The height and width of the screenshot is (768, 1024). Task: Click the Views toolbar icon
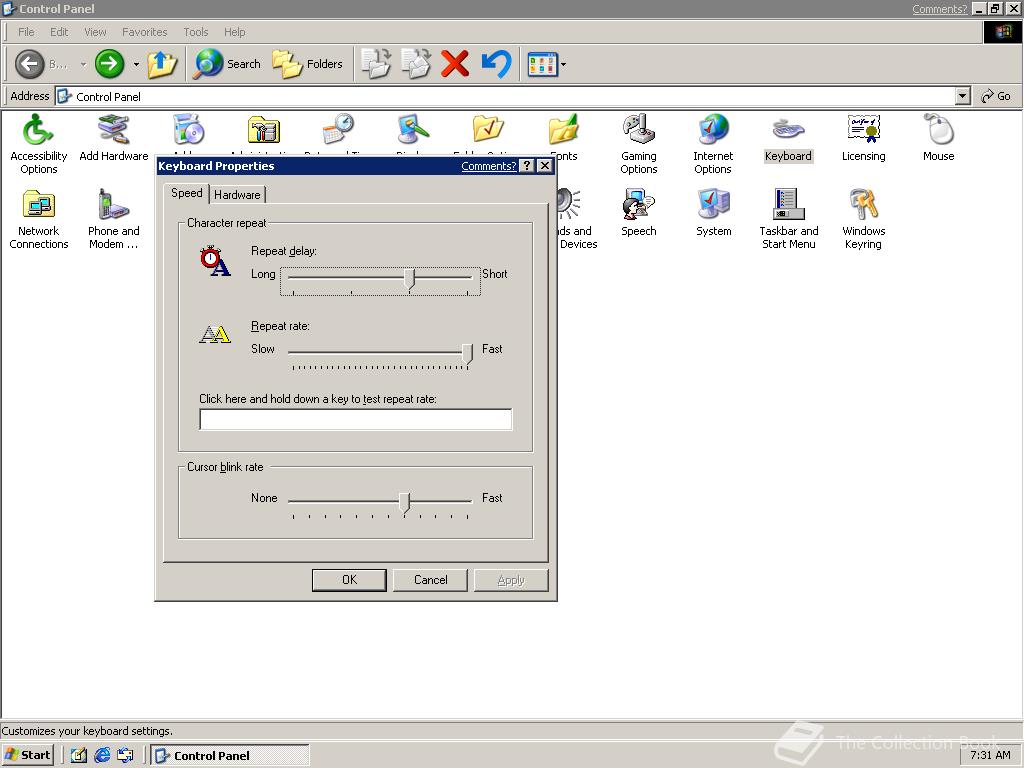pos(542,64)
